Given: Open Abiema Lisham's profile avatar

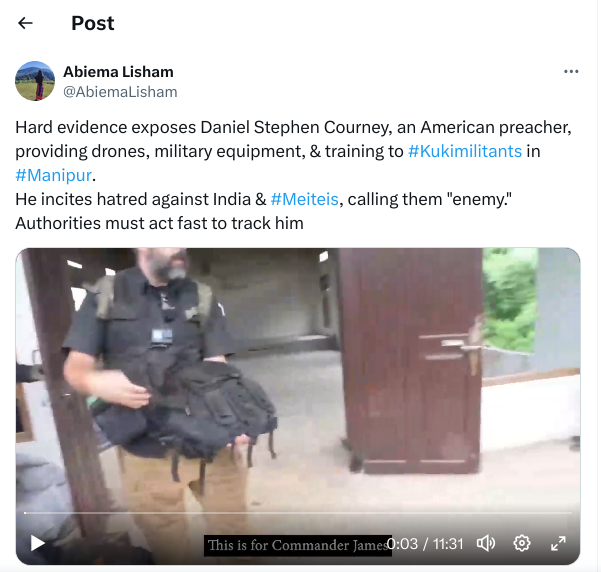Looking at the screenshot, I should [35, 81].
